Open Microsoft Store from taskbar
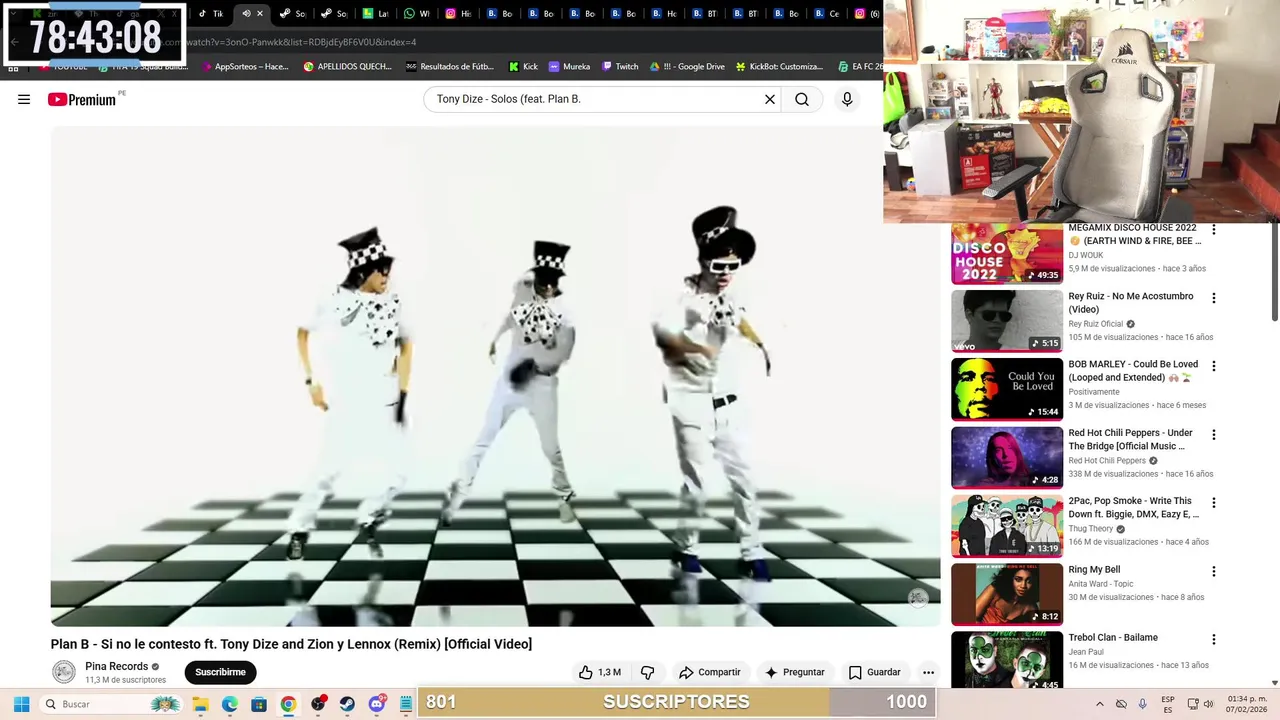Screen dimensions: 1280x720 click(x=259, y=704)
